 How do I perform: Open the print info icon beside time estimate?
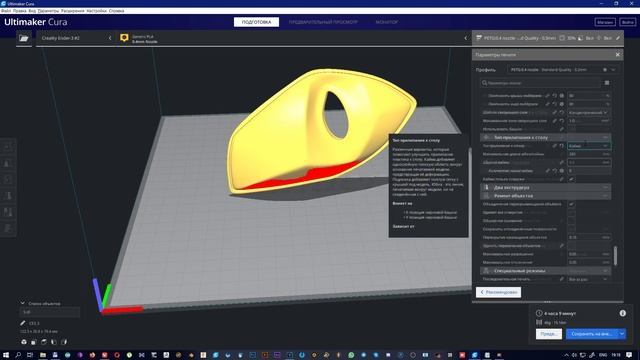622,313
